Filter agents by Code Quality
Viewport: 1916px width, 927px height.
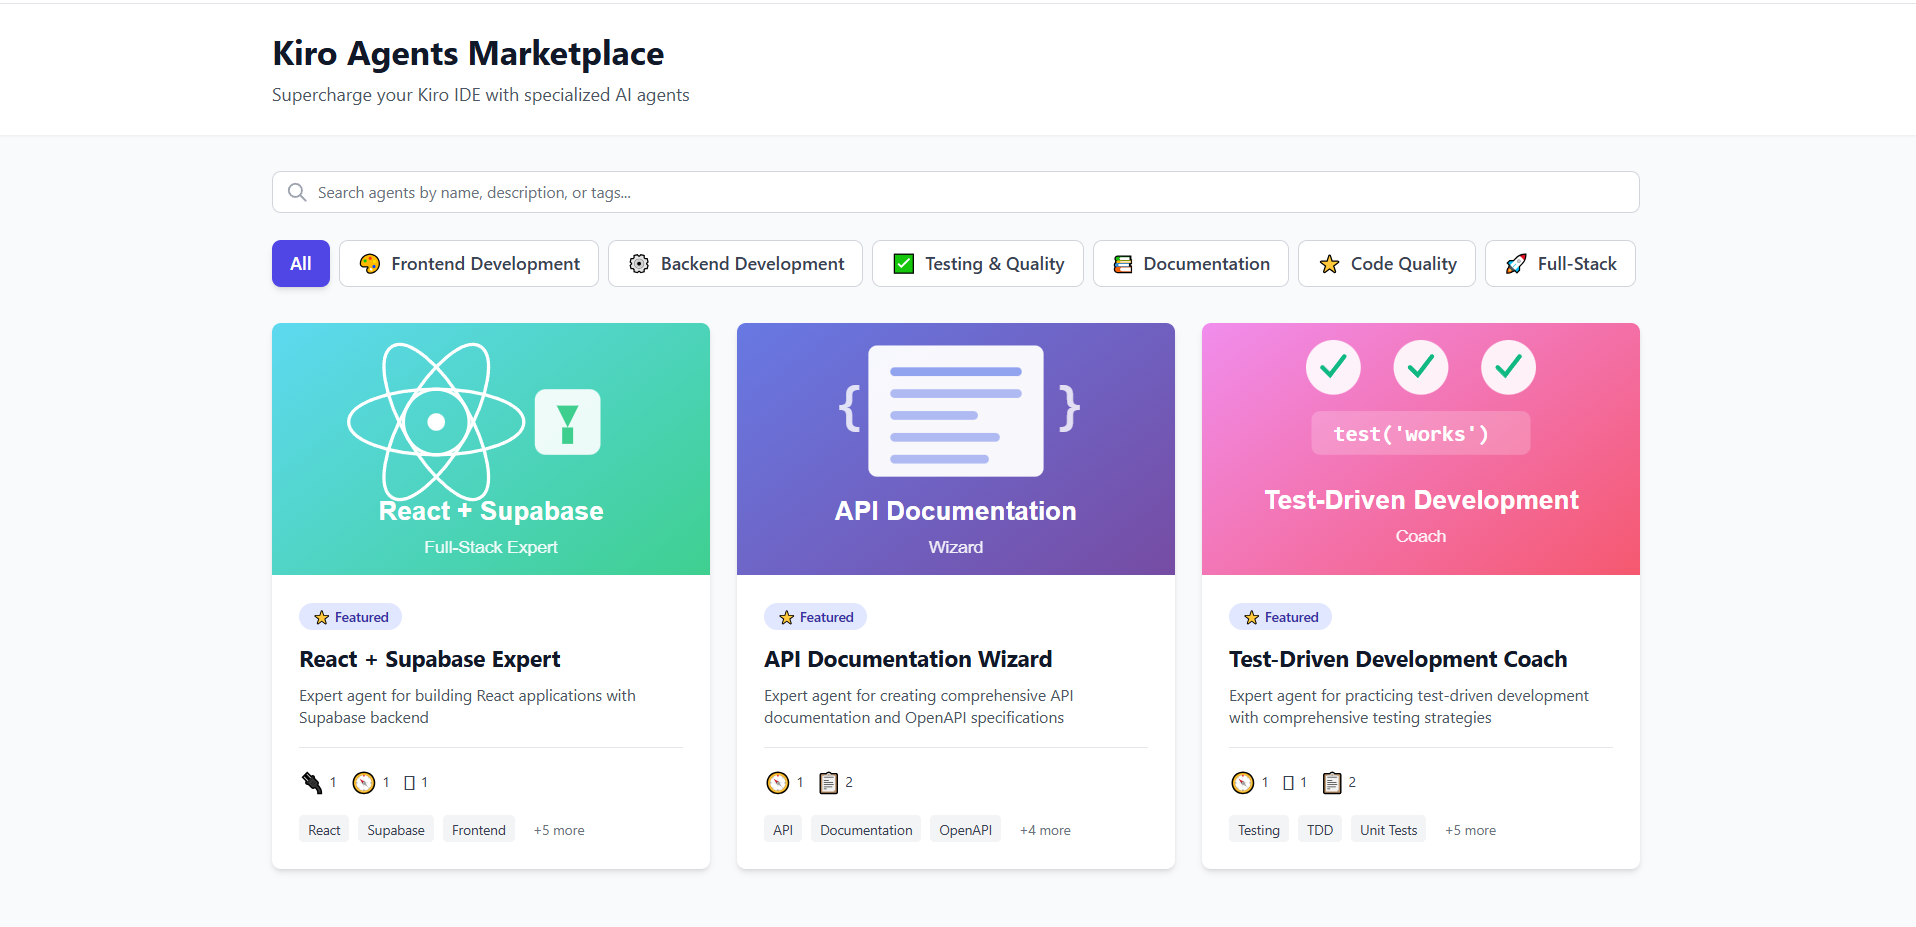click(1387, 264)
